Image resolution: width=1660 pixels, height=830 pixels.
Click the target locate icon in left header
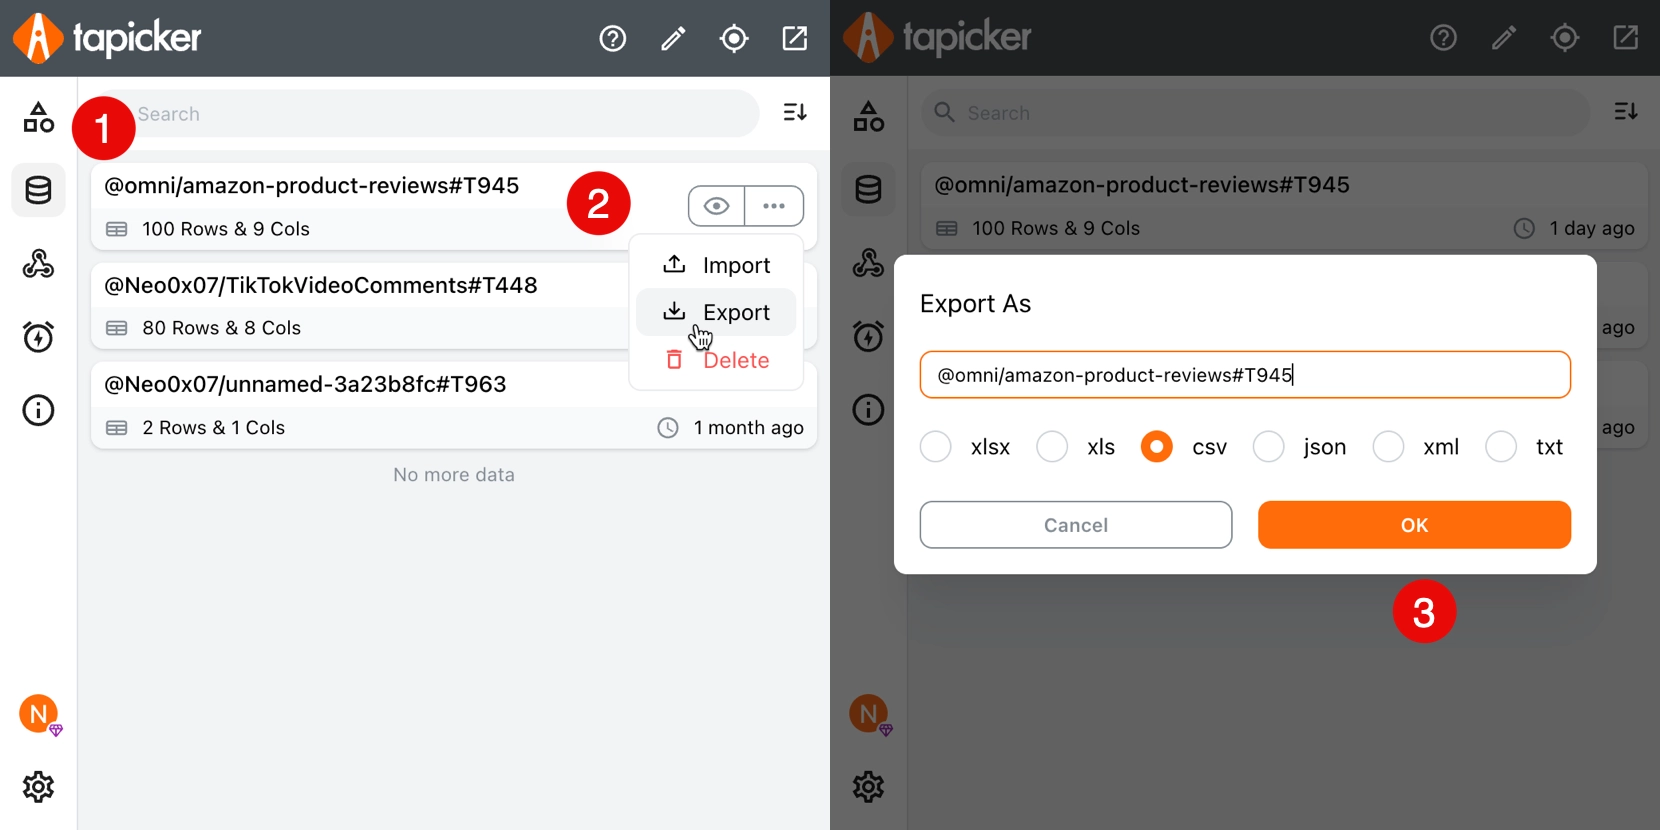click(x=734, y=39)
